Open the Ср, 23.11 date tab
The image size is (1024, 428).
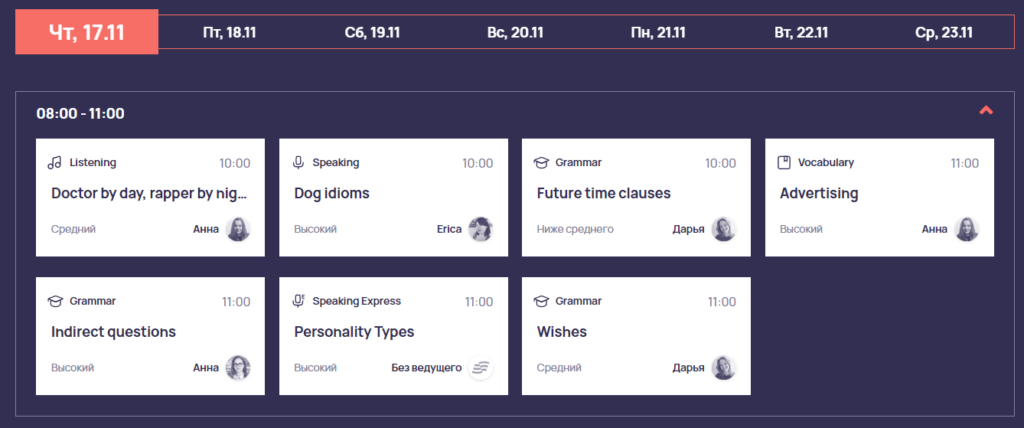[944, 32]
